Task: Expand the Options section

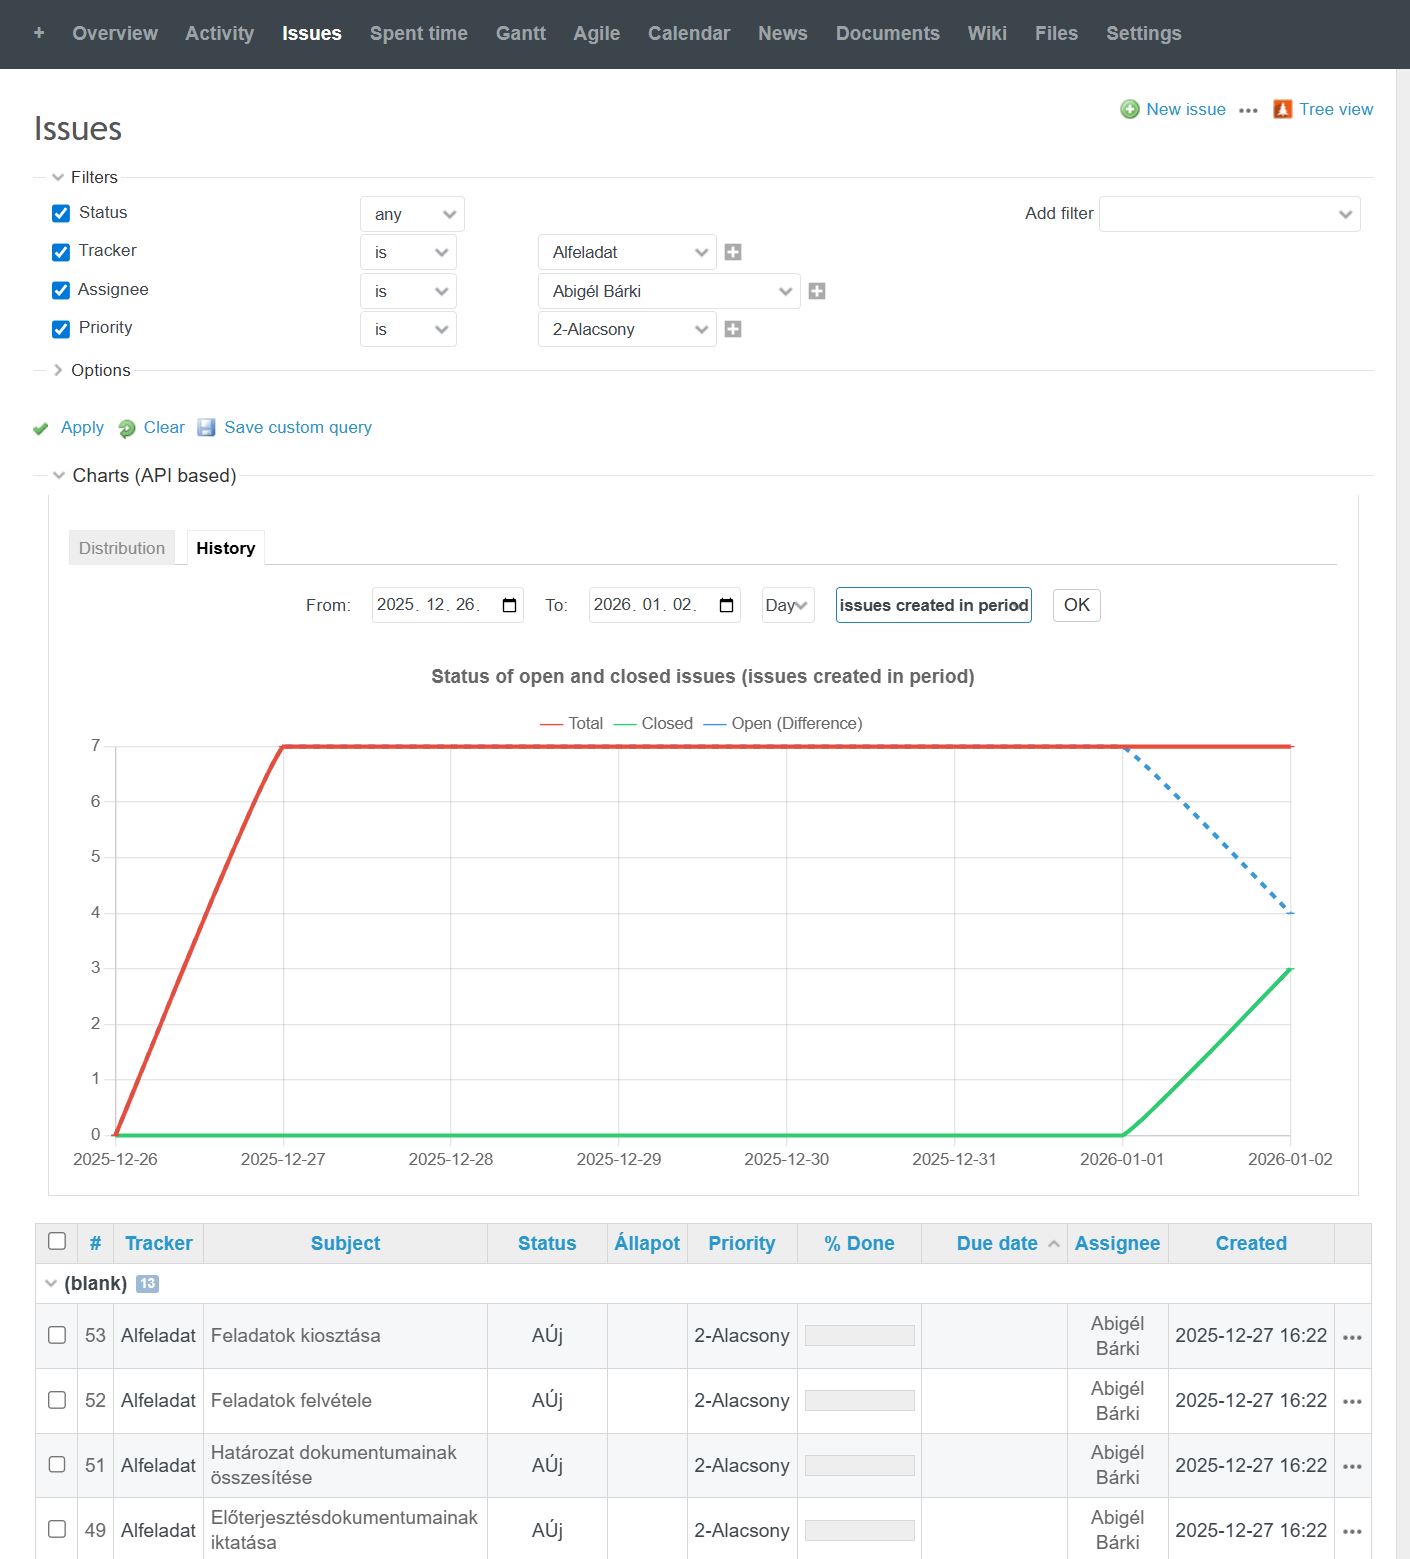Action: (100, 370)
